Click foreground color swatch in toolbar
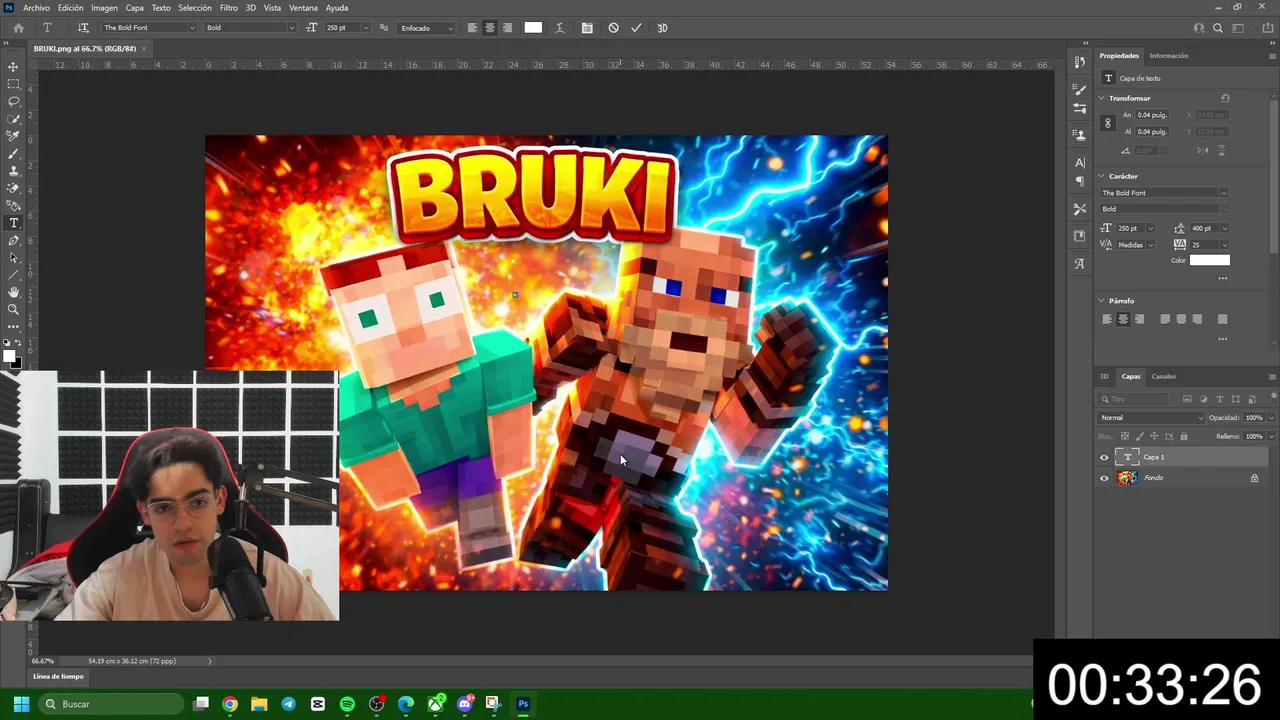This screenshot has width=1280, height=720. point(9,356)
